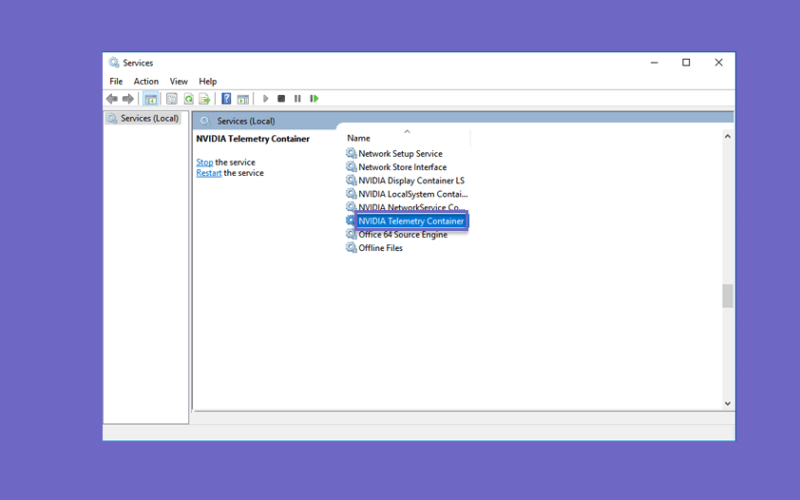This screenshot has width=800, height=500.
Task: Click the gear icon beside Network Store Interface
Action: pos(351,167)
